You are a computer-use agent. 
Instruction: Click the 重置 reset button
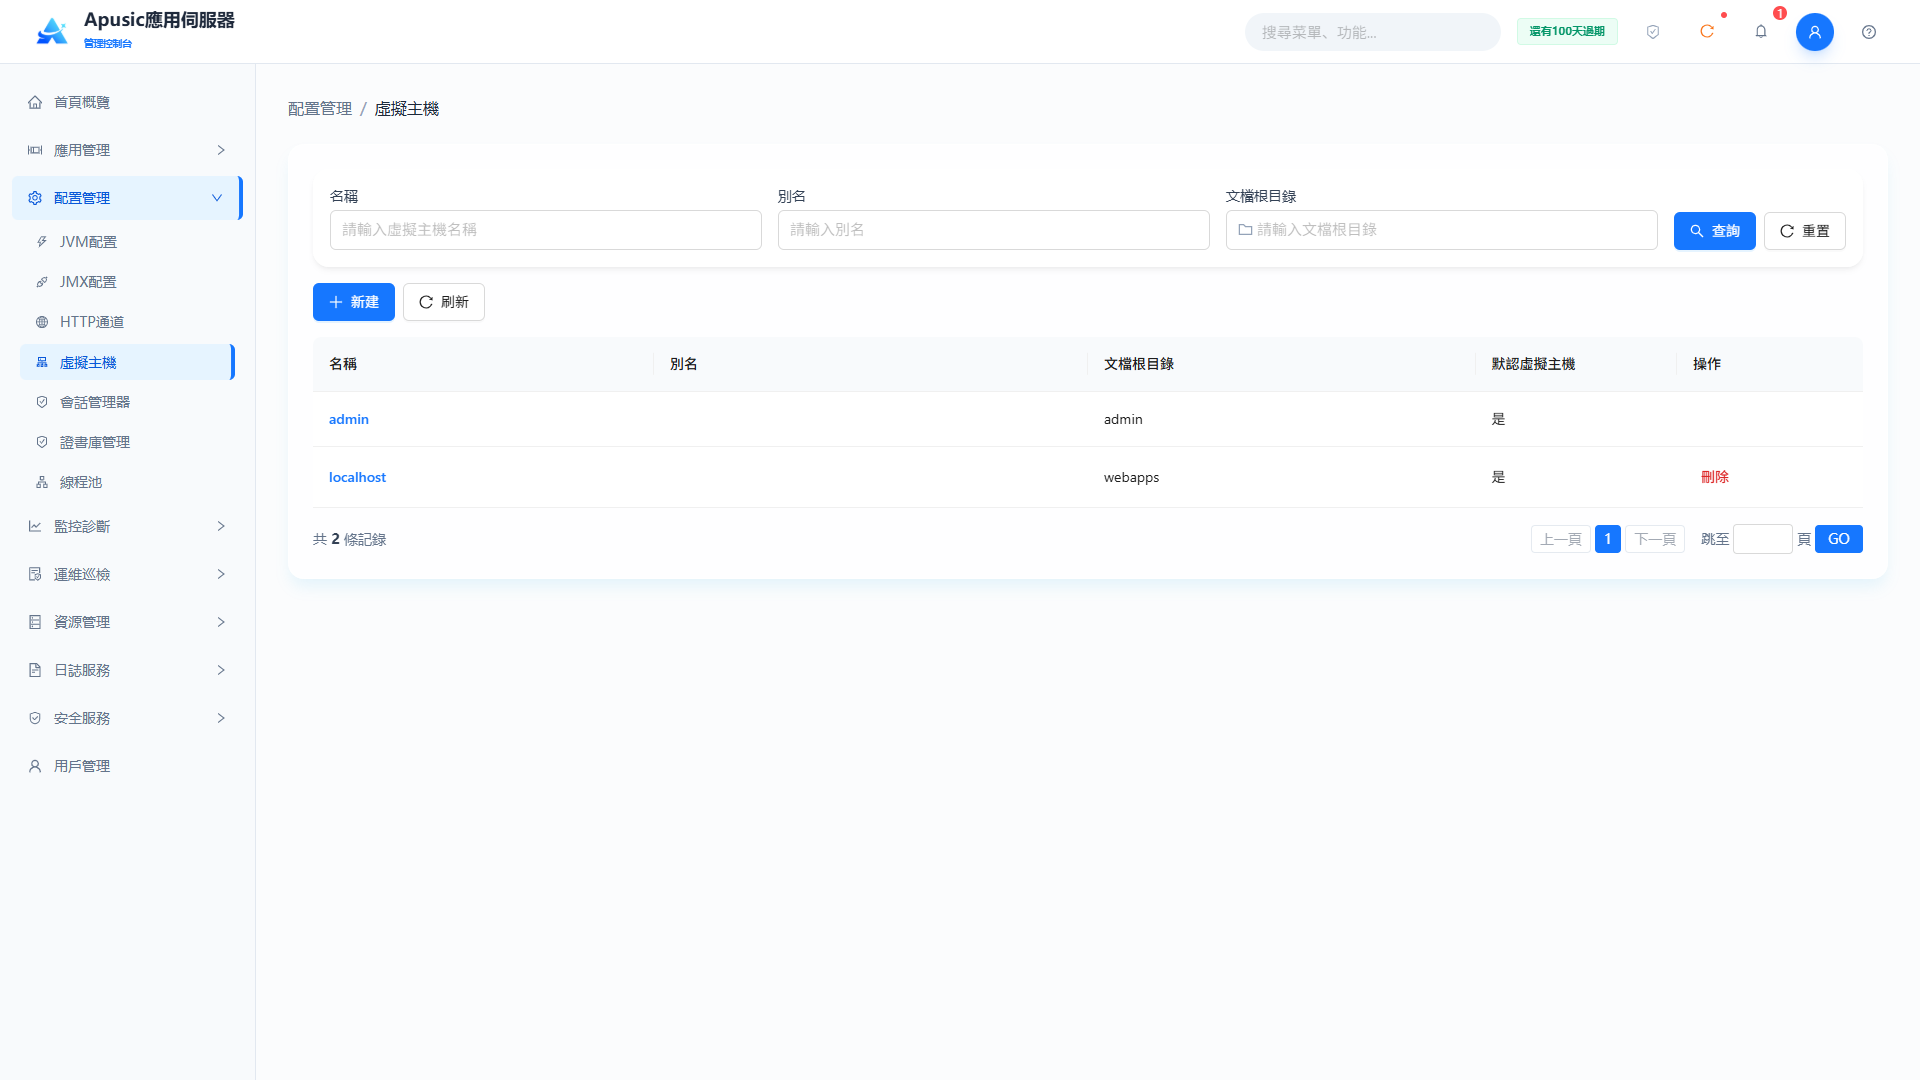[x=1804, y=231]
